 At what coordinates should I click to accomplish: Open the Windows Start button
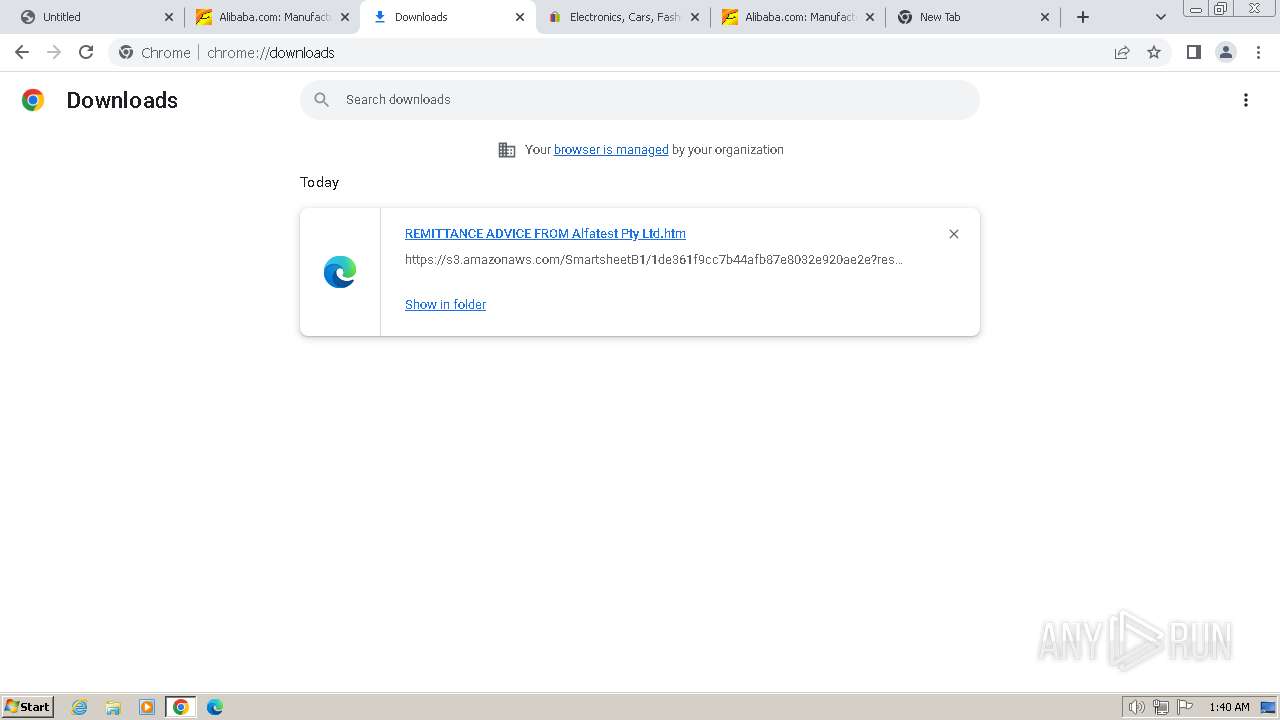[28, 707]
